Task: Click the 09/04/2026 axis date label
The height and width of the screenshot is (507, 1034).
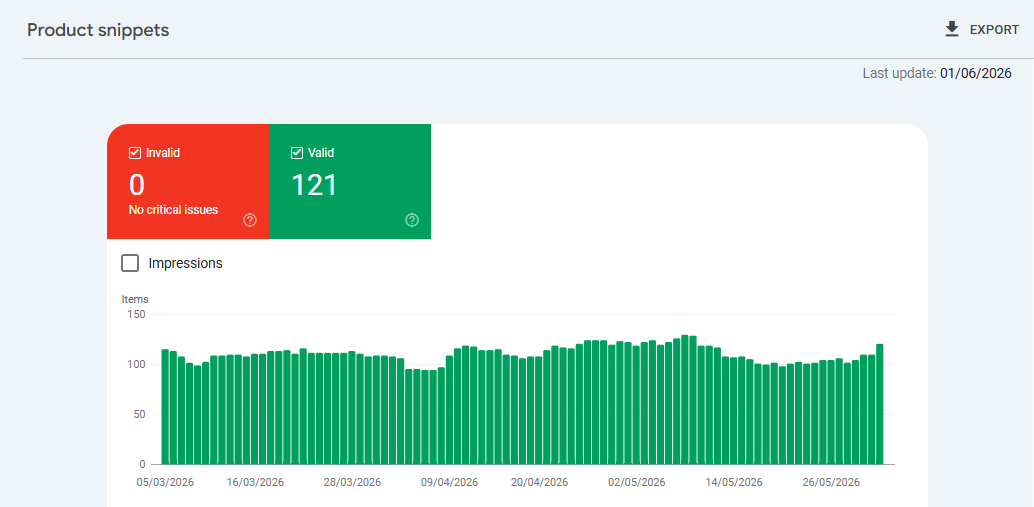Action: (450, 483)
